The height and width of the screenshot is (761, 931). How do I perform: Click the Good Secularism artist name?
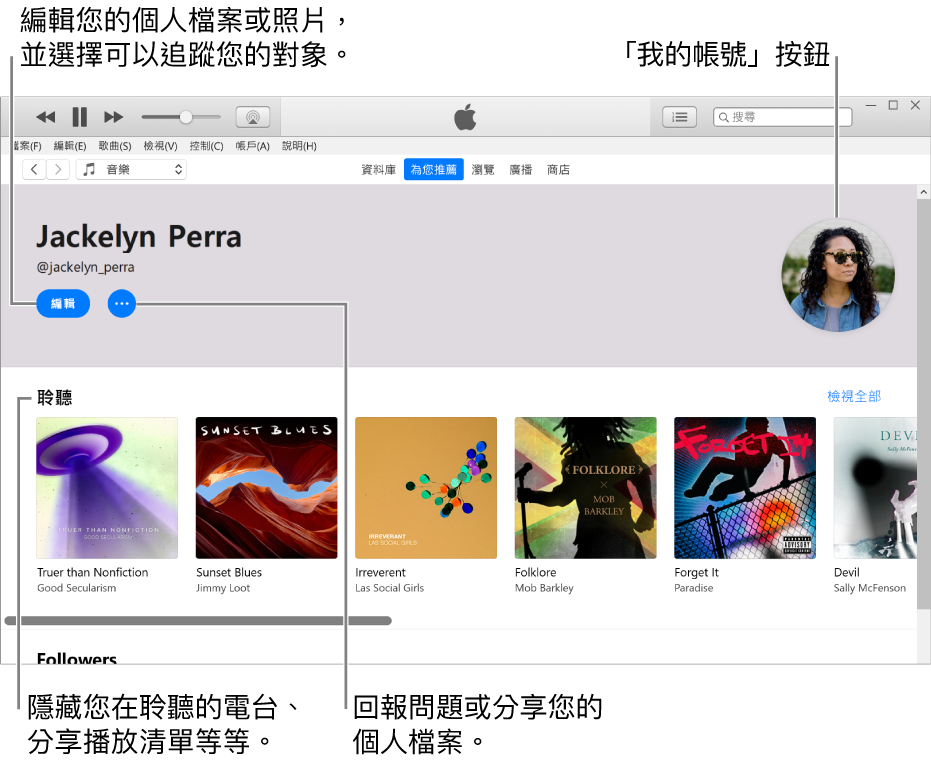pos(77,588)
